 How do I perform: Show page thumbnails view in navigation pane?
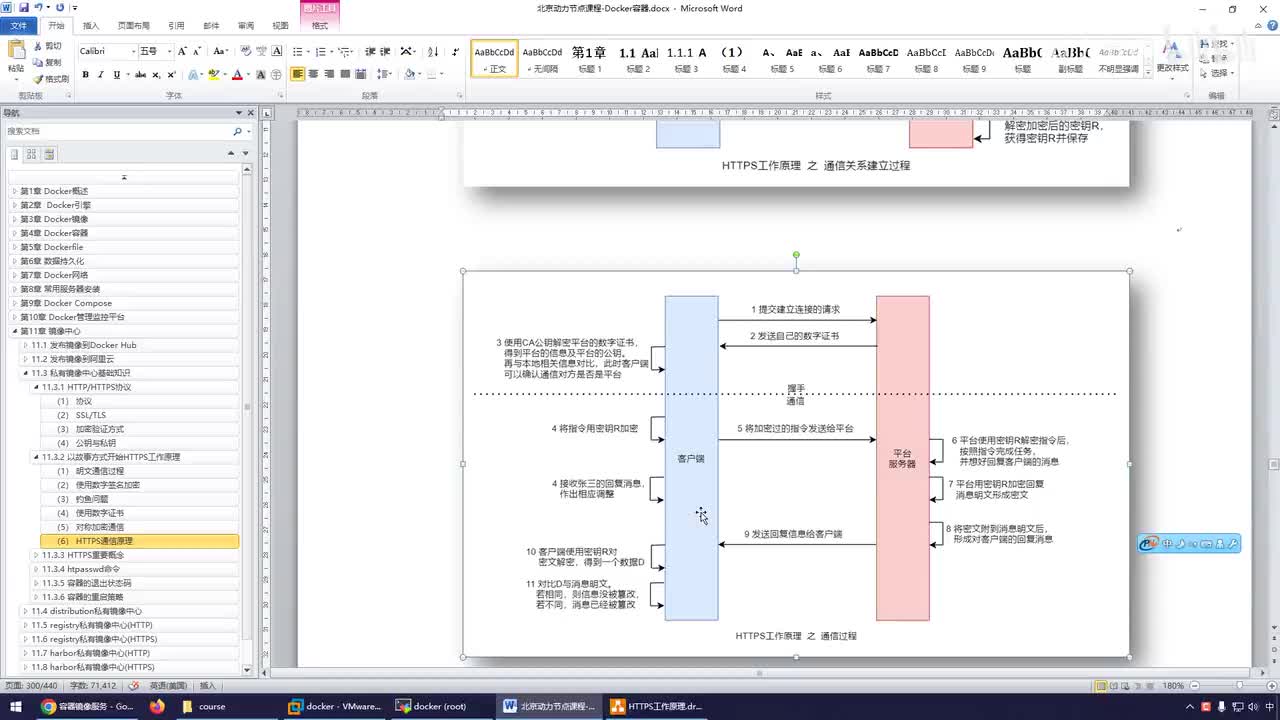tap(31, 154)
